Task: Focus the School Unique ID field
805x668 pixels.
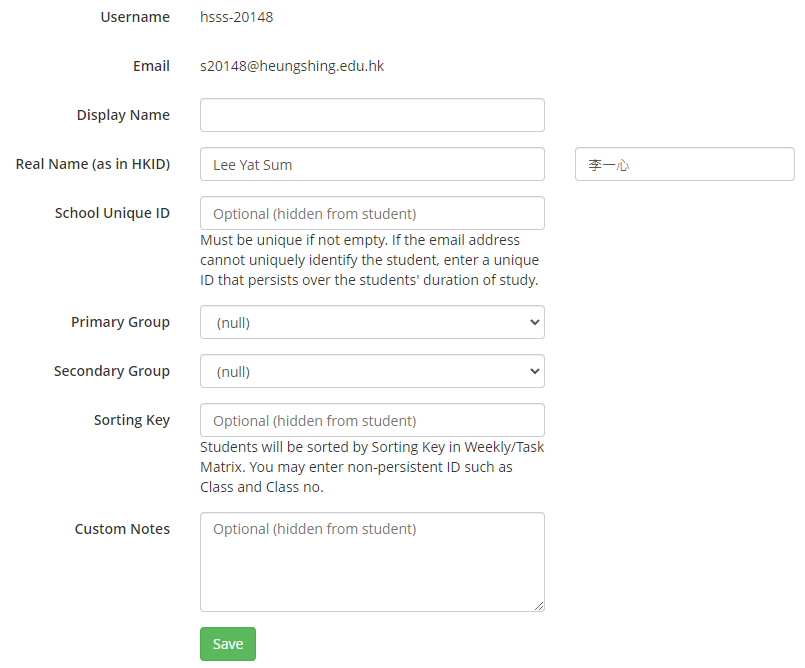Action: (x=372, y=213)
